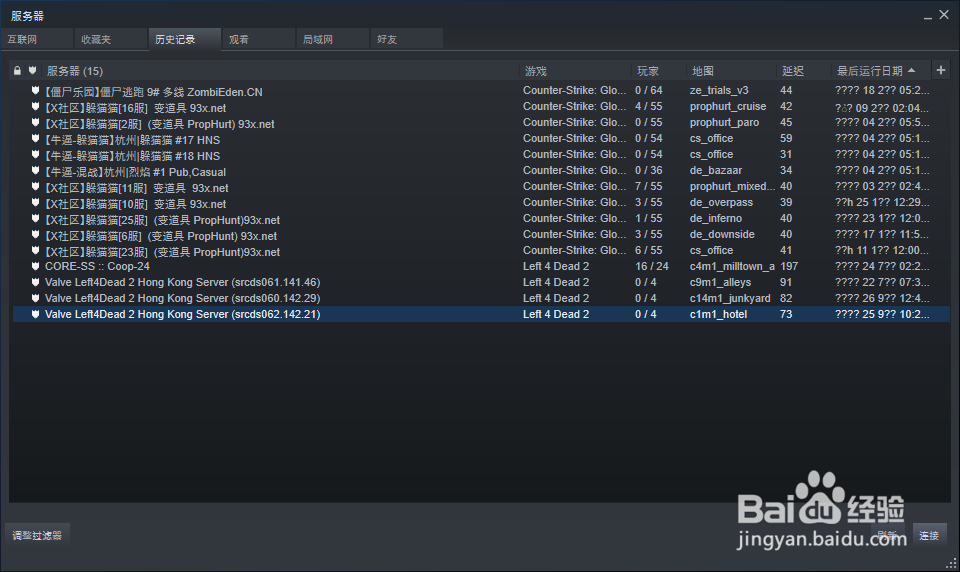Click the de_inferno map cell

coord(716,218)
